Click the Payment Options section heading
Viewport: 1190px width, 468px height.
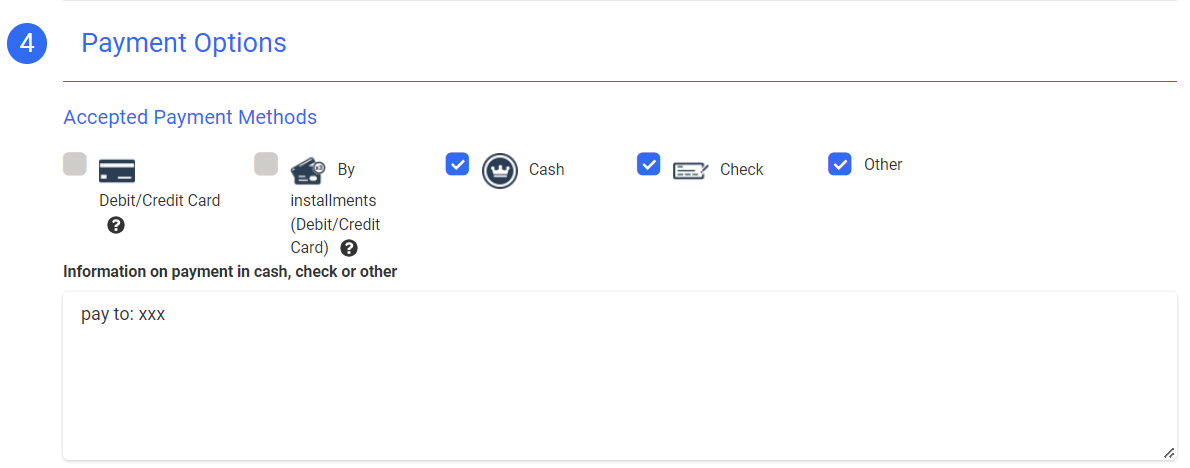coord(184,43)
